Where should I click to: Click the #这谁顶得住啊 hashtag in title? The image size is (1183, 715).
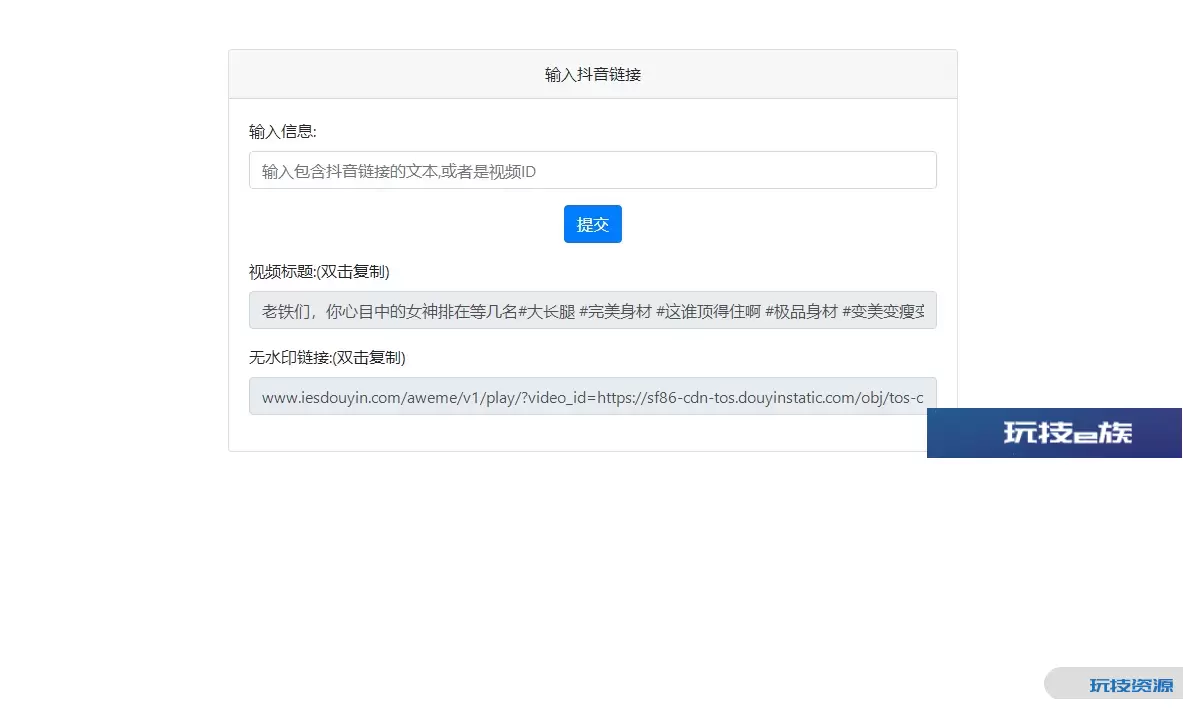pos(708,311)
